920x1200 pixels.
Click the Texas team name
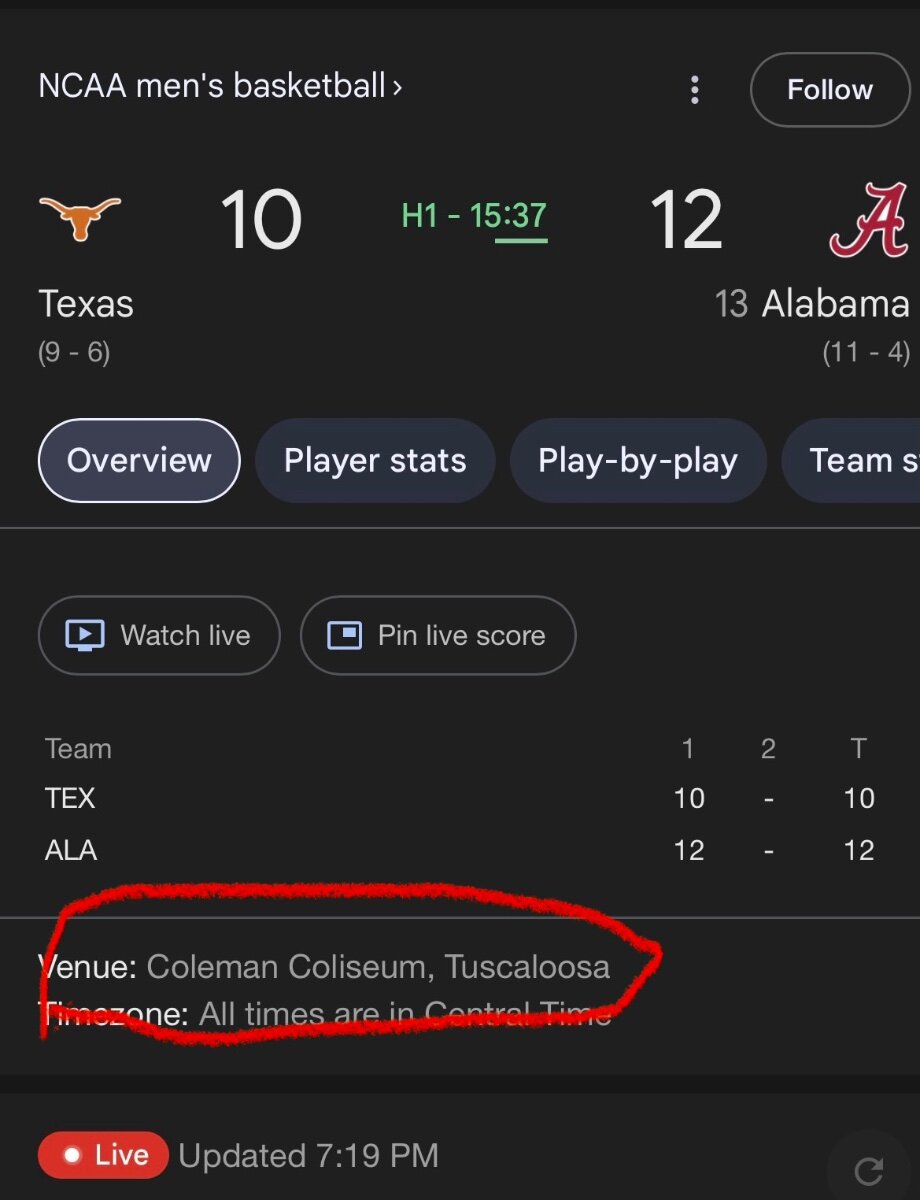(x=86, y=304)
